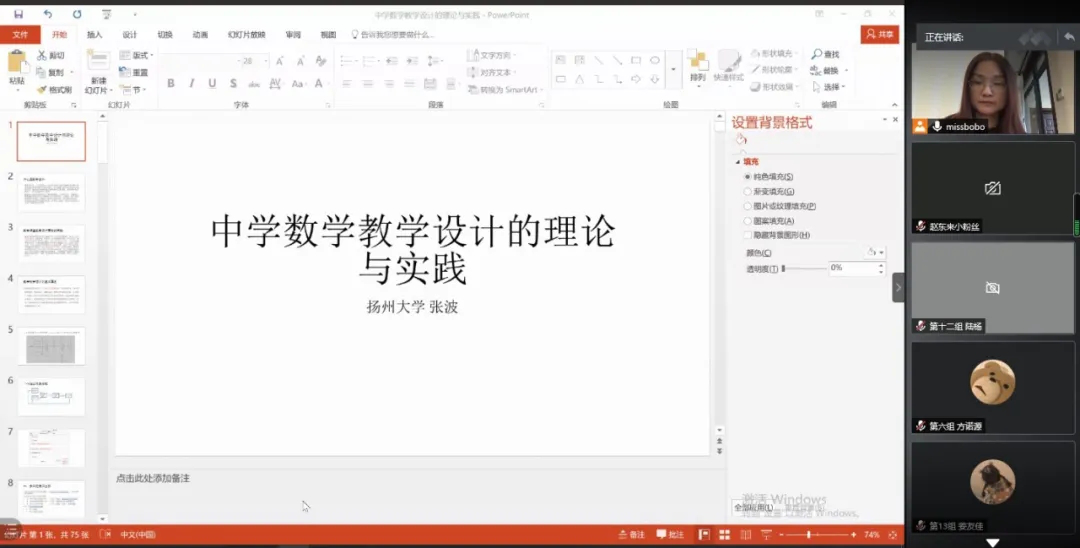Select Picture or texture fill (图片或纹理填充) option
The height and width of the screenshot is (548, 1080).
[x=747, y=206]
